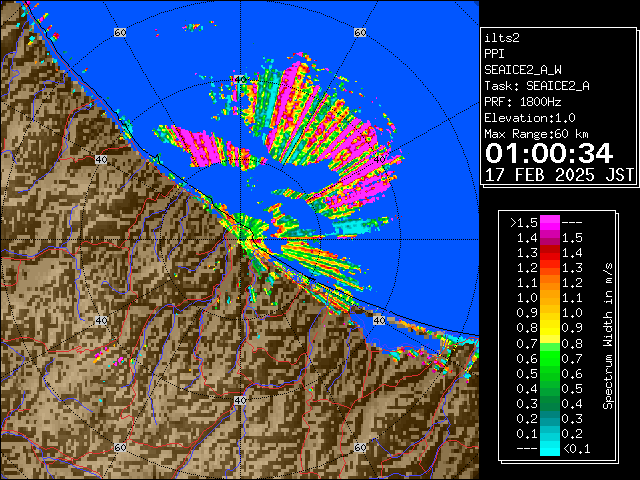640x480 pixels.
Task: Click the <0.1 legend label
Action: 576,449
